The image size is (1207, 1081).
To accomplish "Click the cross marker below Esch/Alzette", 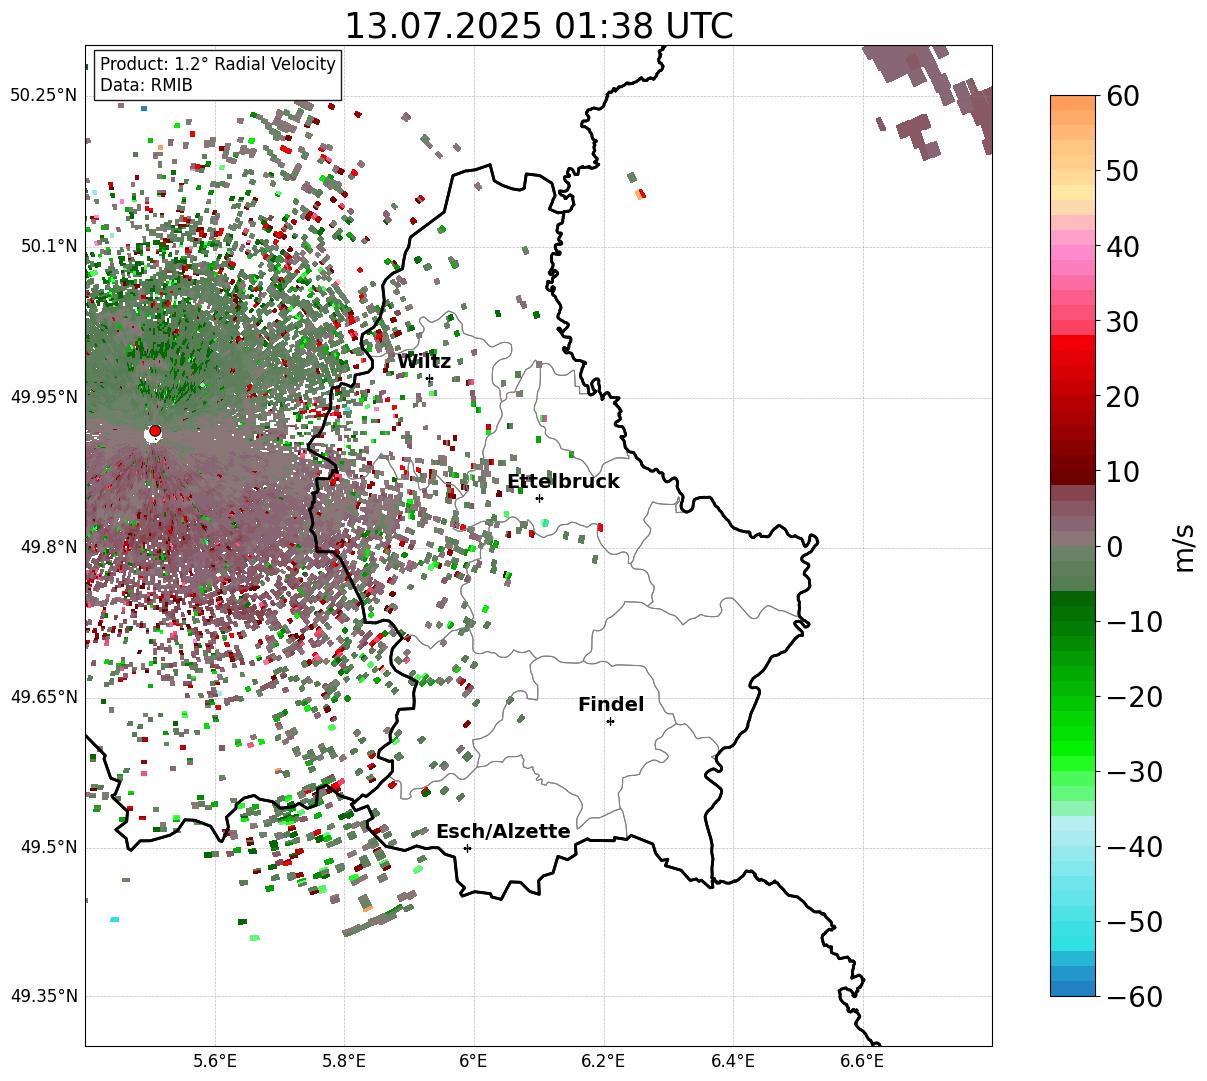I will pyautogui.click(x=467, y=848).
